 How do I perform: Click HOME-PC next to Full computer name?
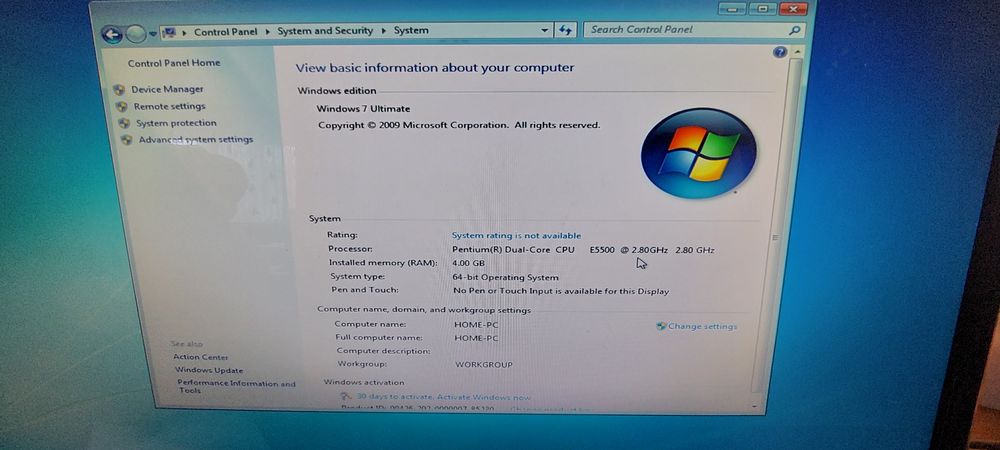click(x=476, y=338)
